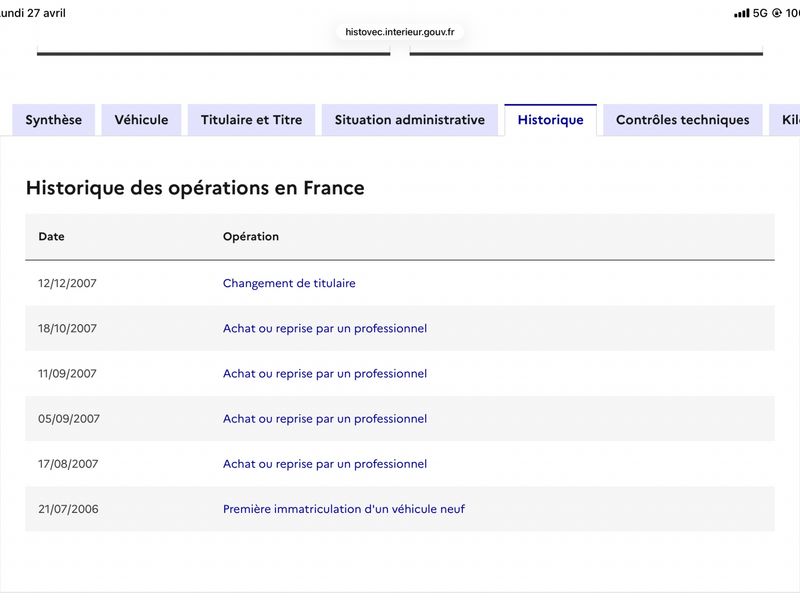Switch to the Véhicule tab
Viewport: 800px width, 600px height.
pyautogui.click(x=141, y=120)
